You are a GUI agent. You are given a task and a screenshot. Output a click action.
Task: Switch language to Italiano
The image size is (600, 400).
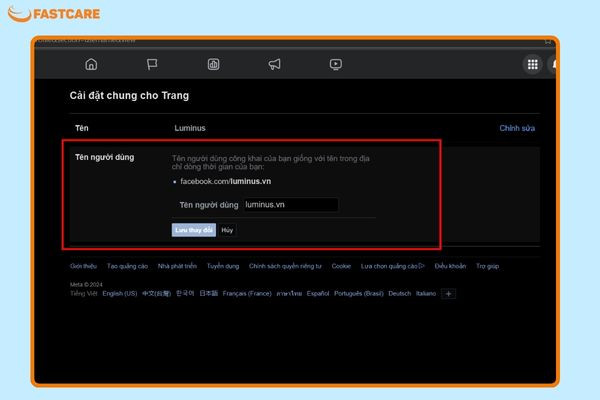click(x=426, y=294)
